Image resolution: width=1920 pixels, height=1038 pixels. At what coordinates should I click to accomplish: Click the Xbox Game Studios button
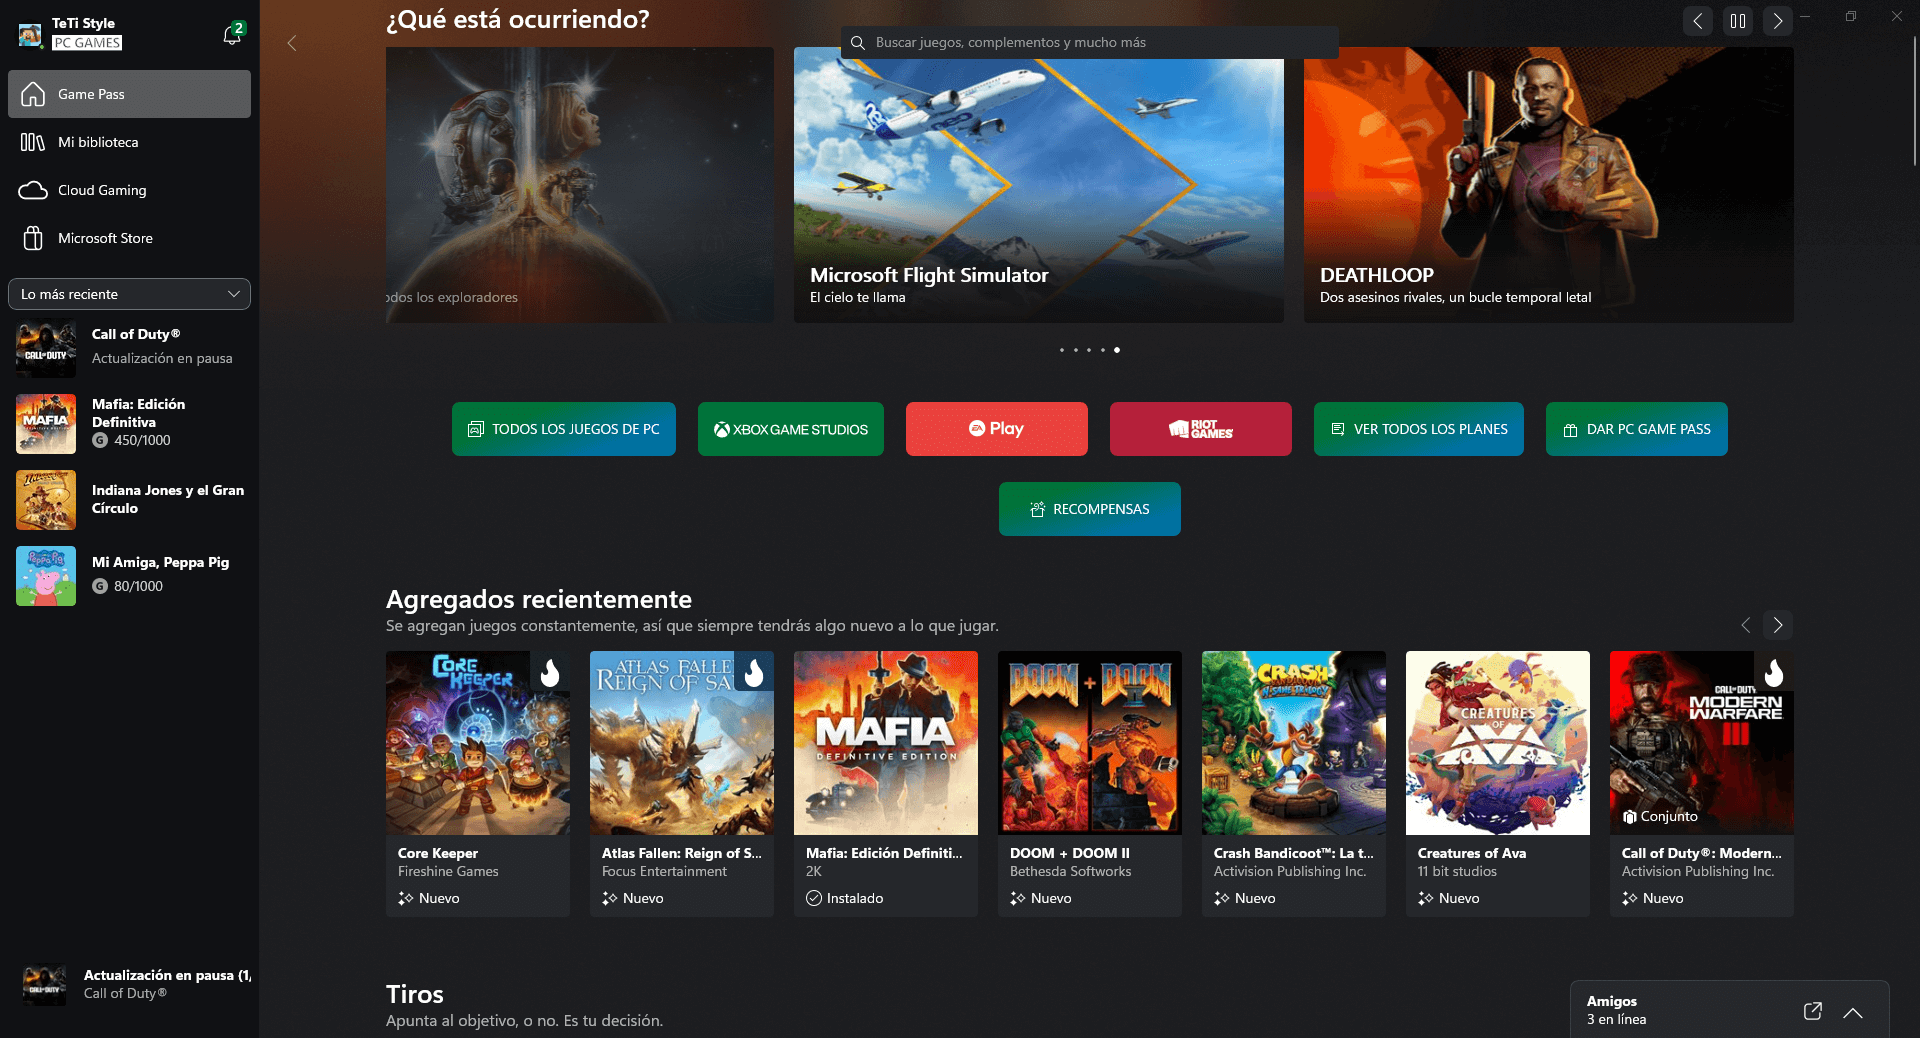click(790, 429)
